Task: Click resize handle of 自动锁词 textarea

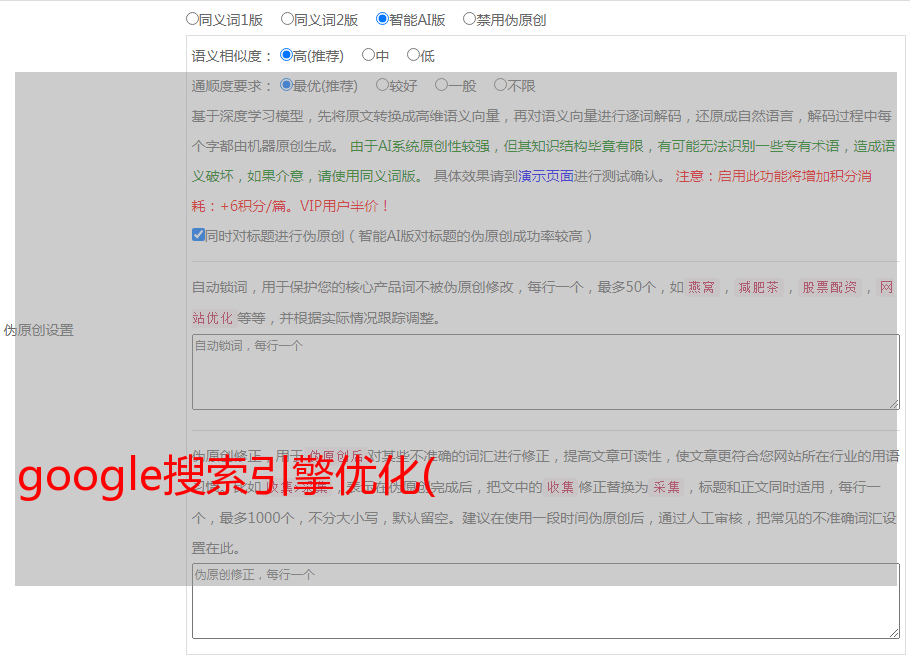Action: 894,404
